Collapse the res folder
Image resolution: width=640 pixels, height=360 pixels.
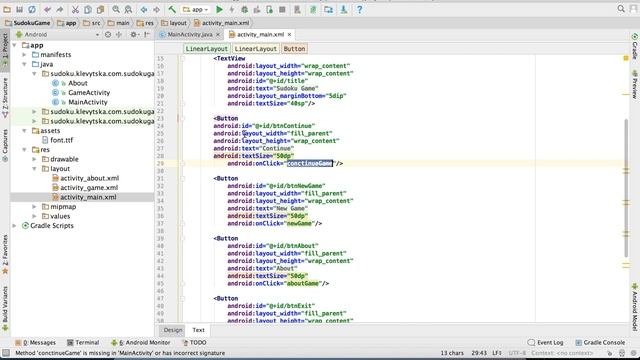(x=24, y=150)
